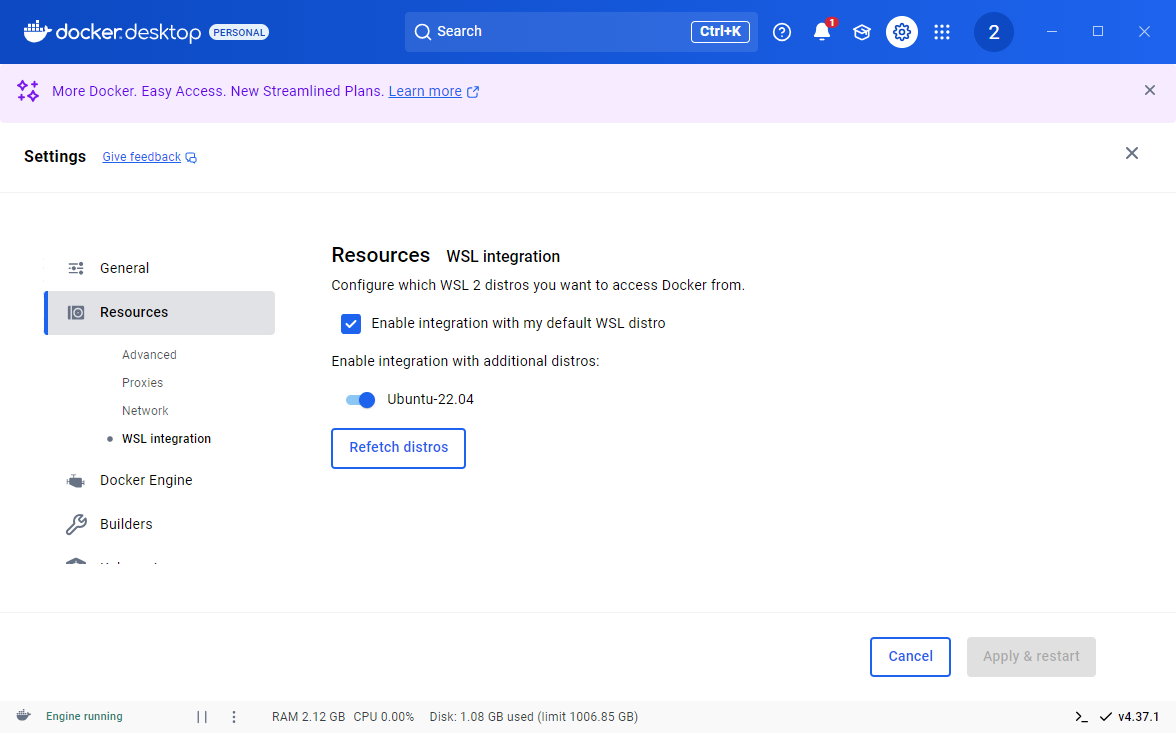
Task: Click the Resources disk icon
Action: click(76, 313)
